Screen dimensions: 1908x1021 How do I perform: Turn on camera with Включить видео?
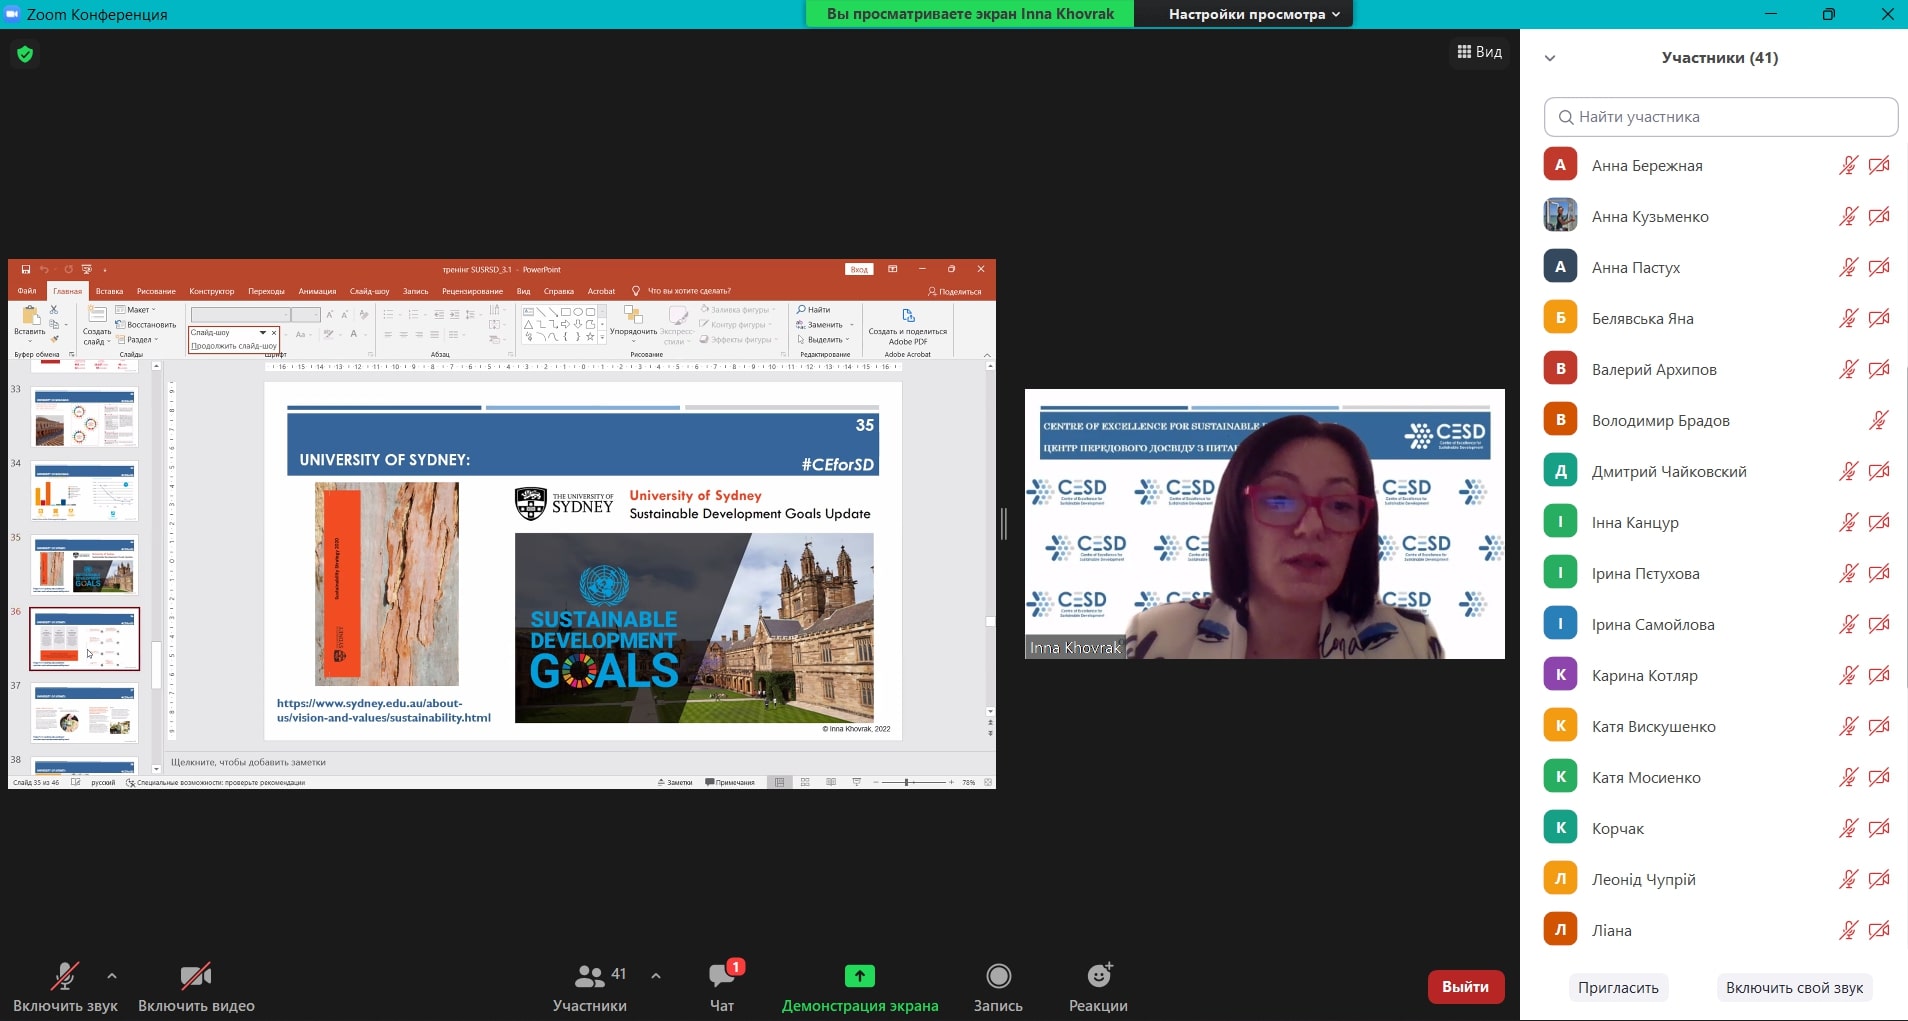click(196, 986)
